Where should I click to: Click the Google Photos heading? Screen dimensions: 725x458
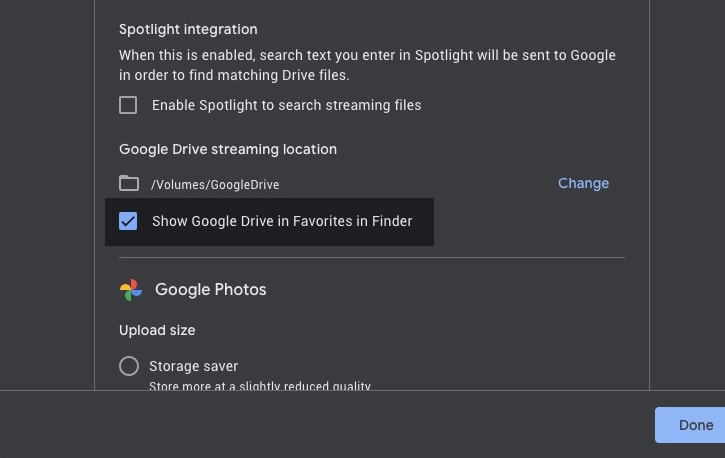point(210,289)
